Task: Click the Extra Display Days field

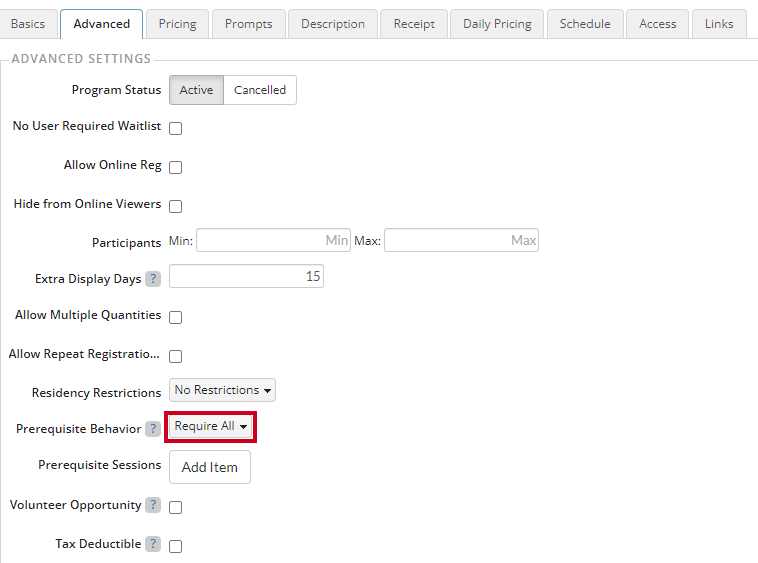Action: tap(246, 276)
